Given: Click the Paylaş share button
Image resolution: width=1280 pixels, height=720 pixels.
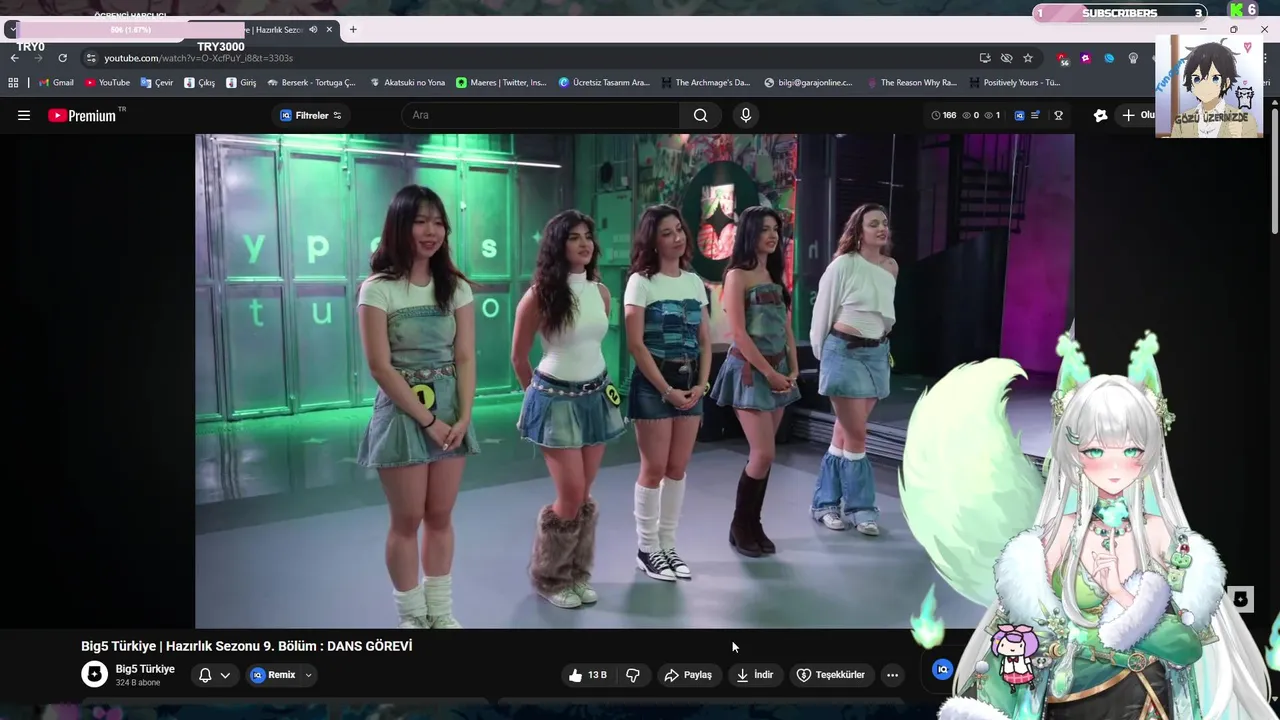Looking at the screenshot, I should pyautogui.click(x=689, y=675).
